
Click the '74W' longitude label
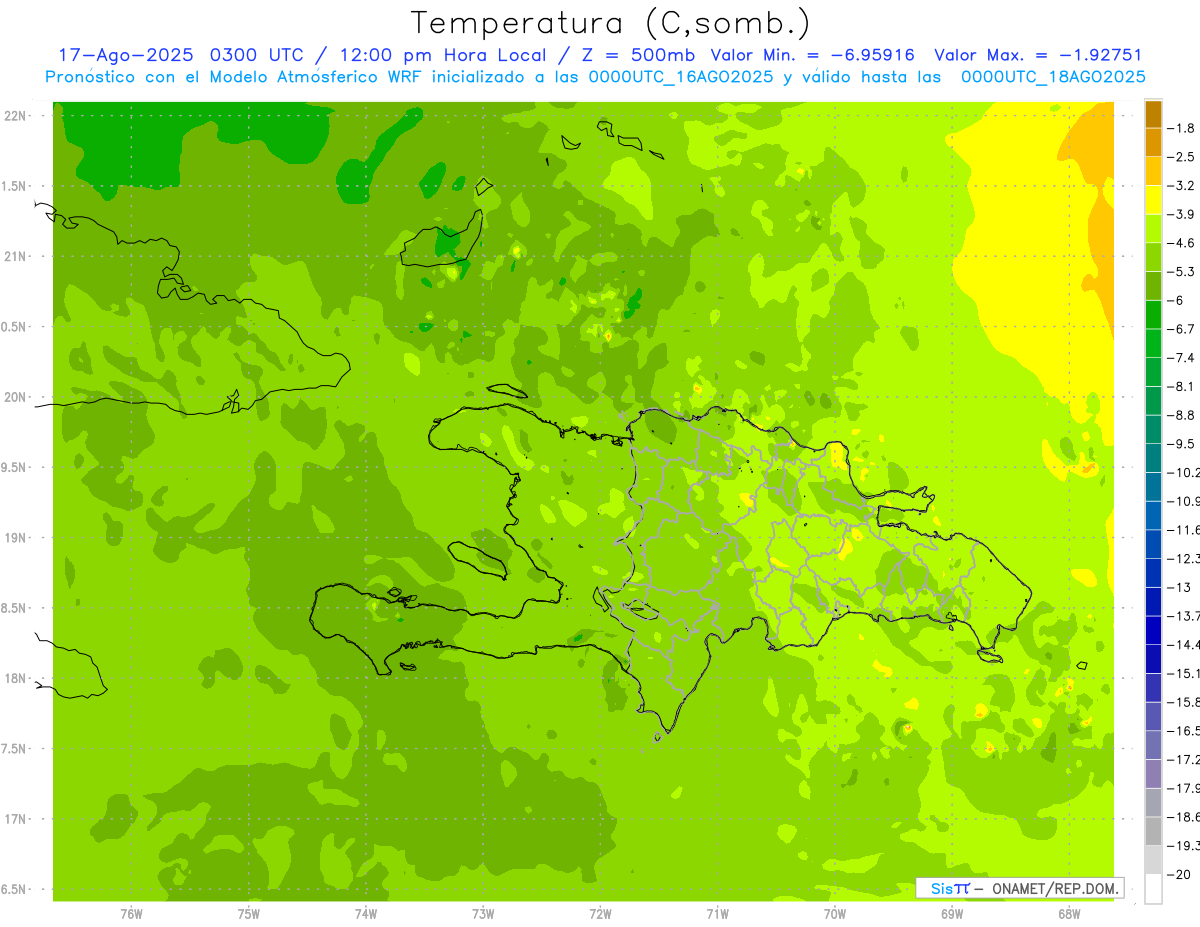pyautogui.click(x=366, y=914)
